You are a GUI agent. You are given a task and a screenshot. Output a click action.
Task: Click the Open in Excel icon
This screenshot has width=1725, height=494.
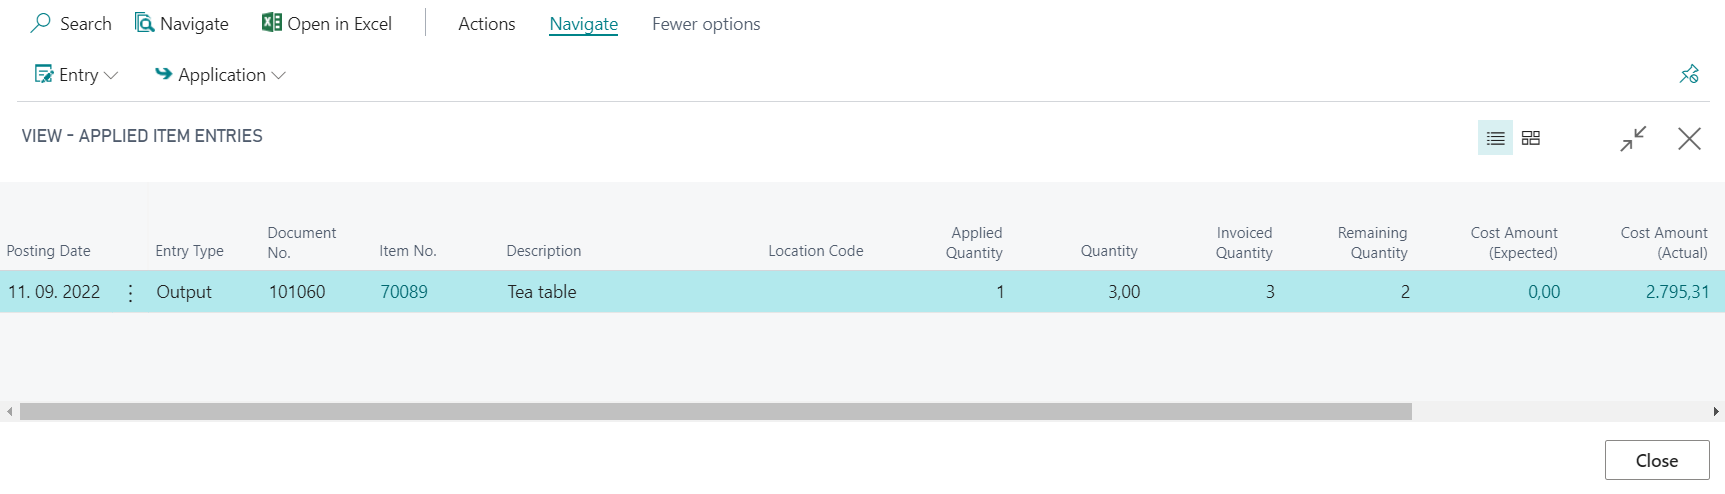pyautogui.click(x=271, y=22)
